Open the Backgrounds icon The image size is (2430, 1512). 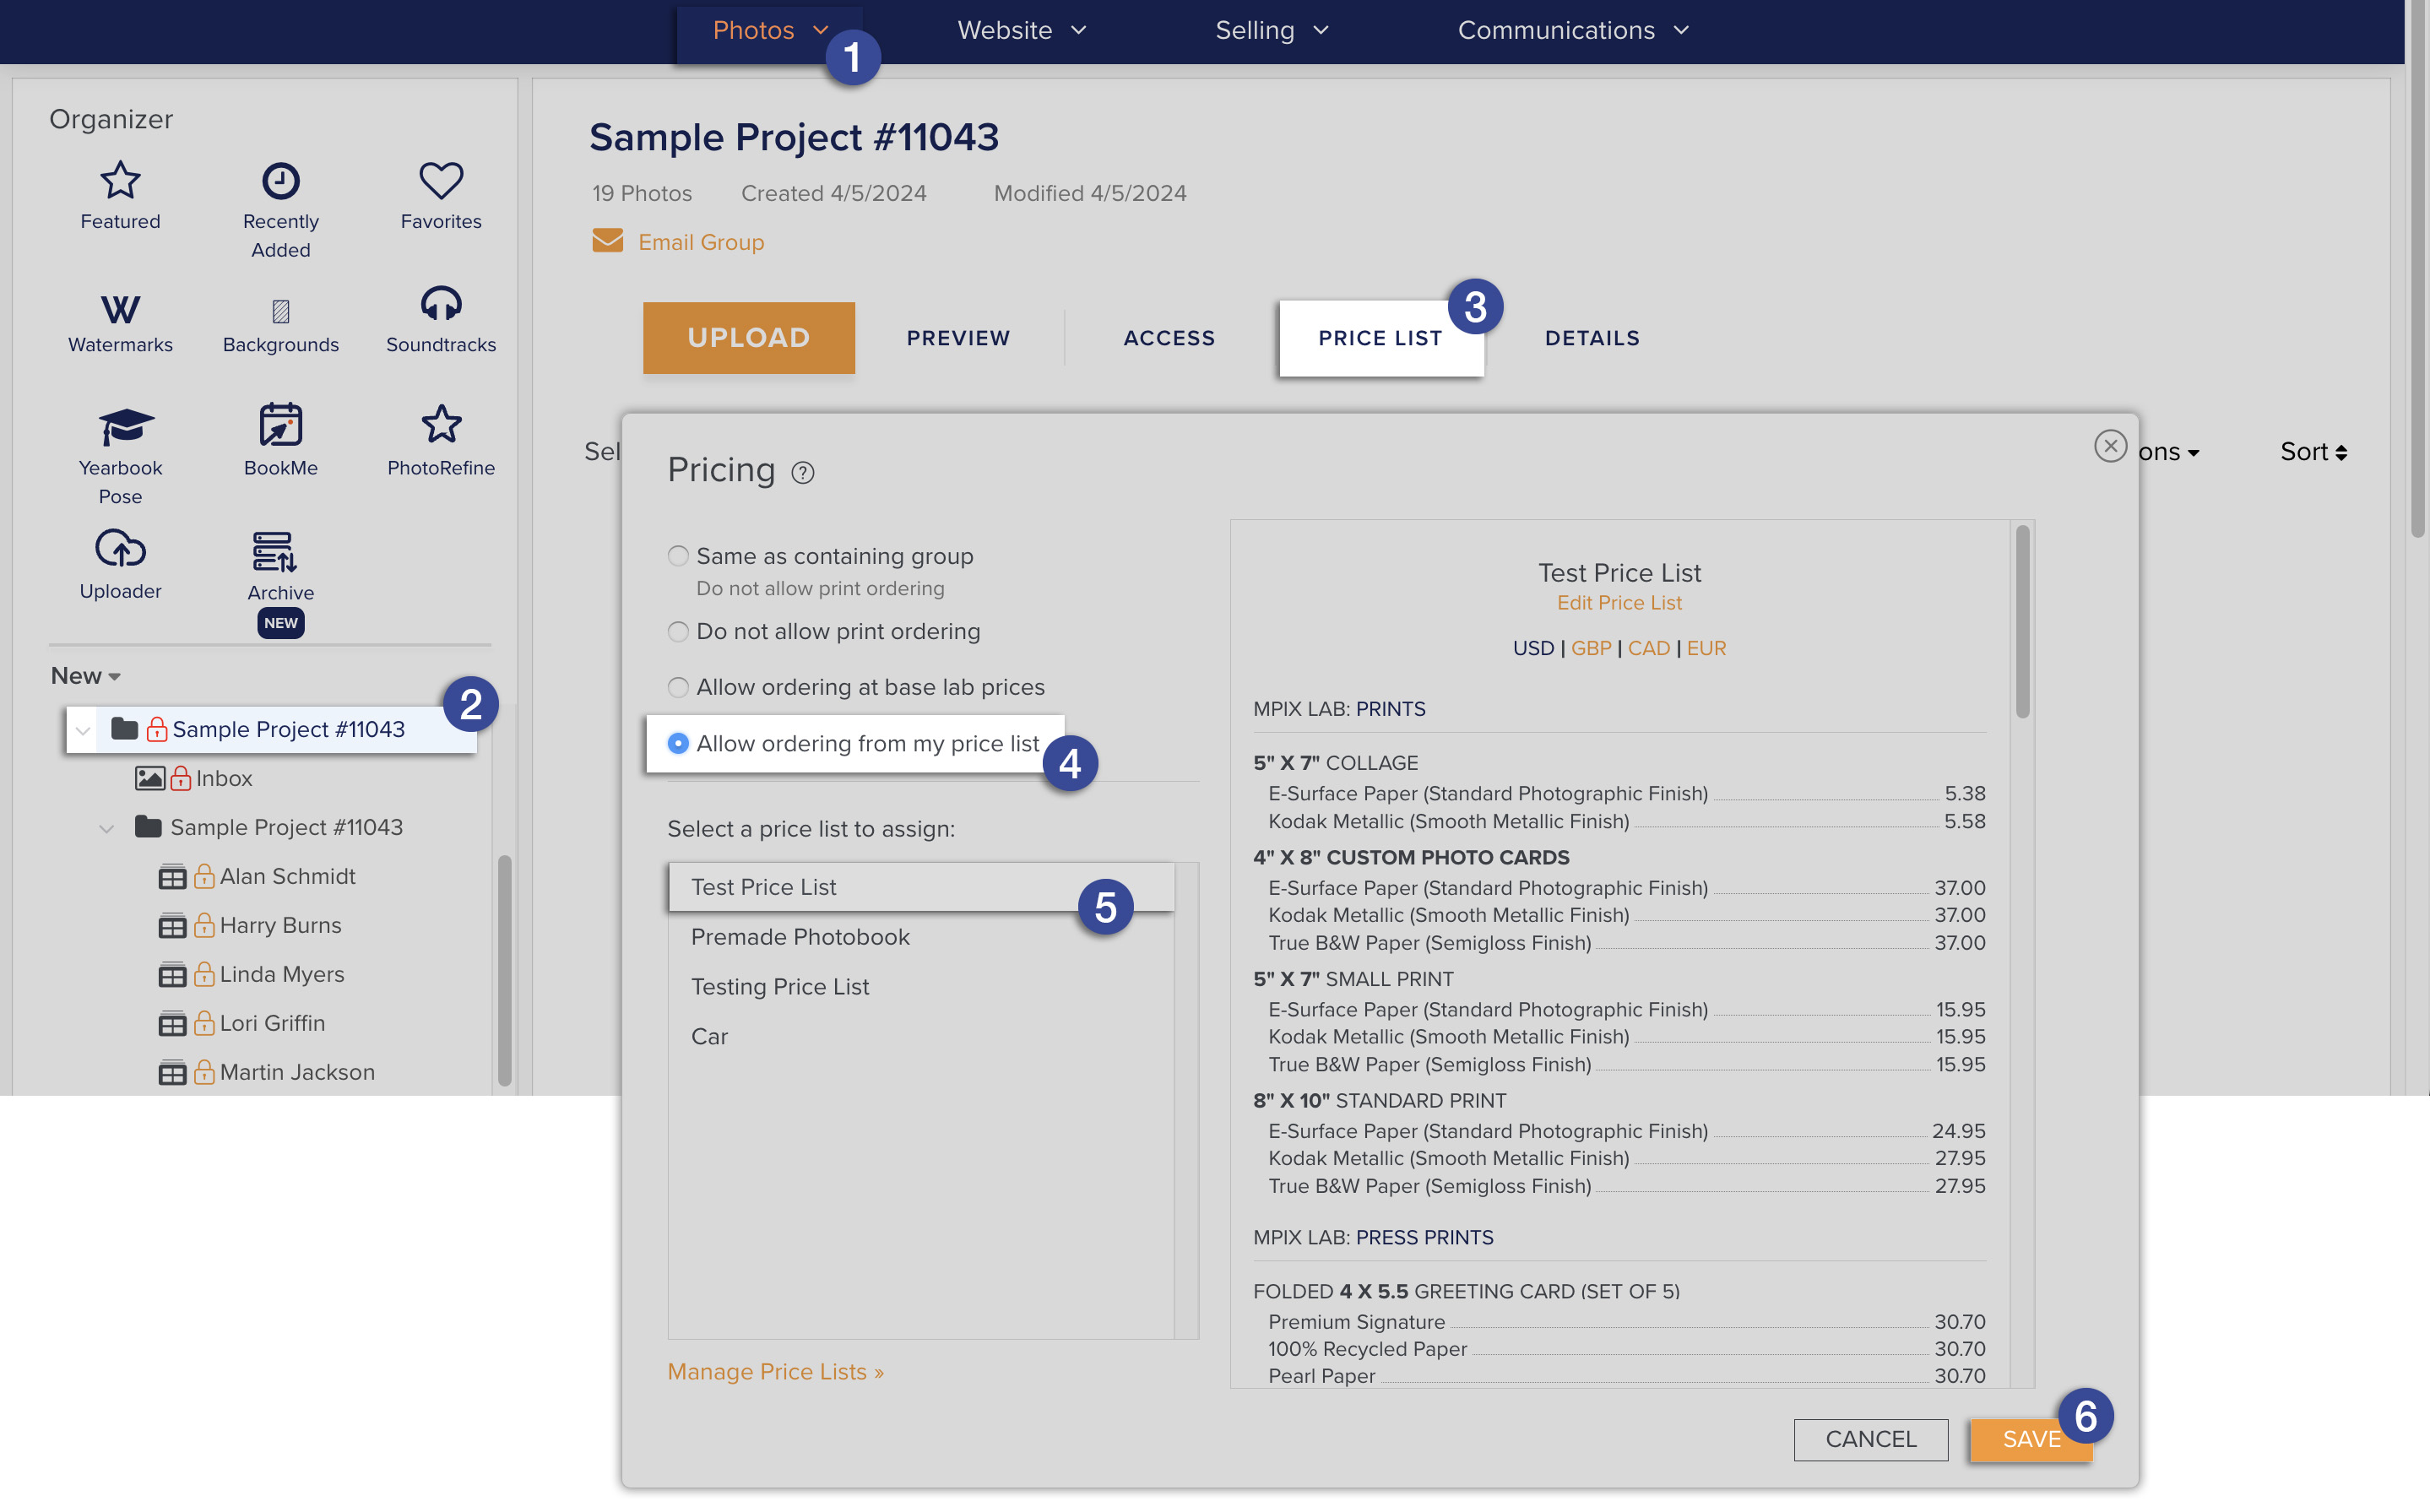pyautogui.click(x=281, y=311)
